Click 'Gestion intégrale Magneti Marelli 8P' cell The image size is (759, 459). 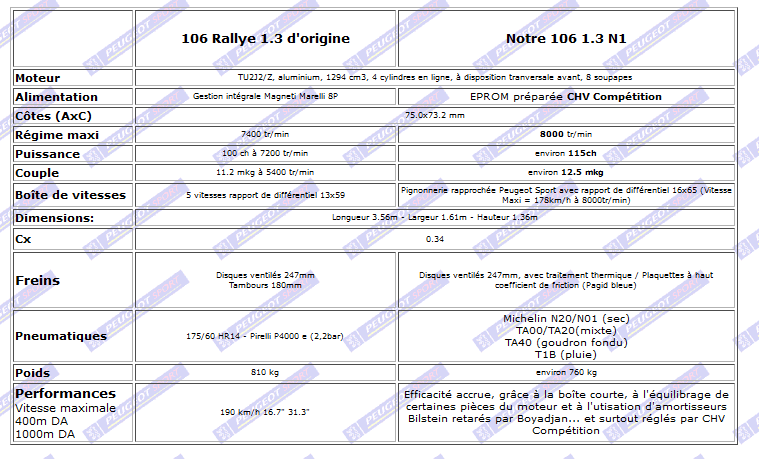(x=265, y=96)
